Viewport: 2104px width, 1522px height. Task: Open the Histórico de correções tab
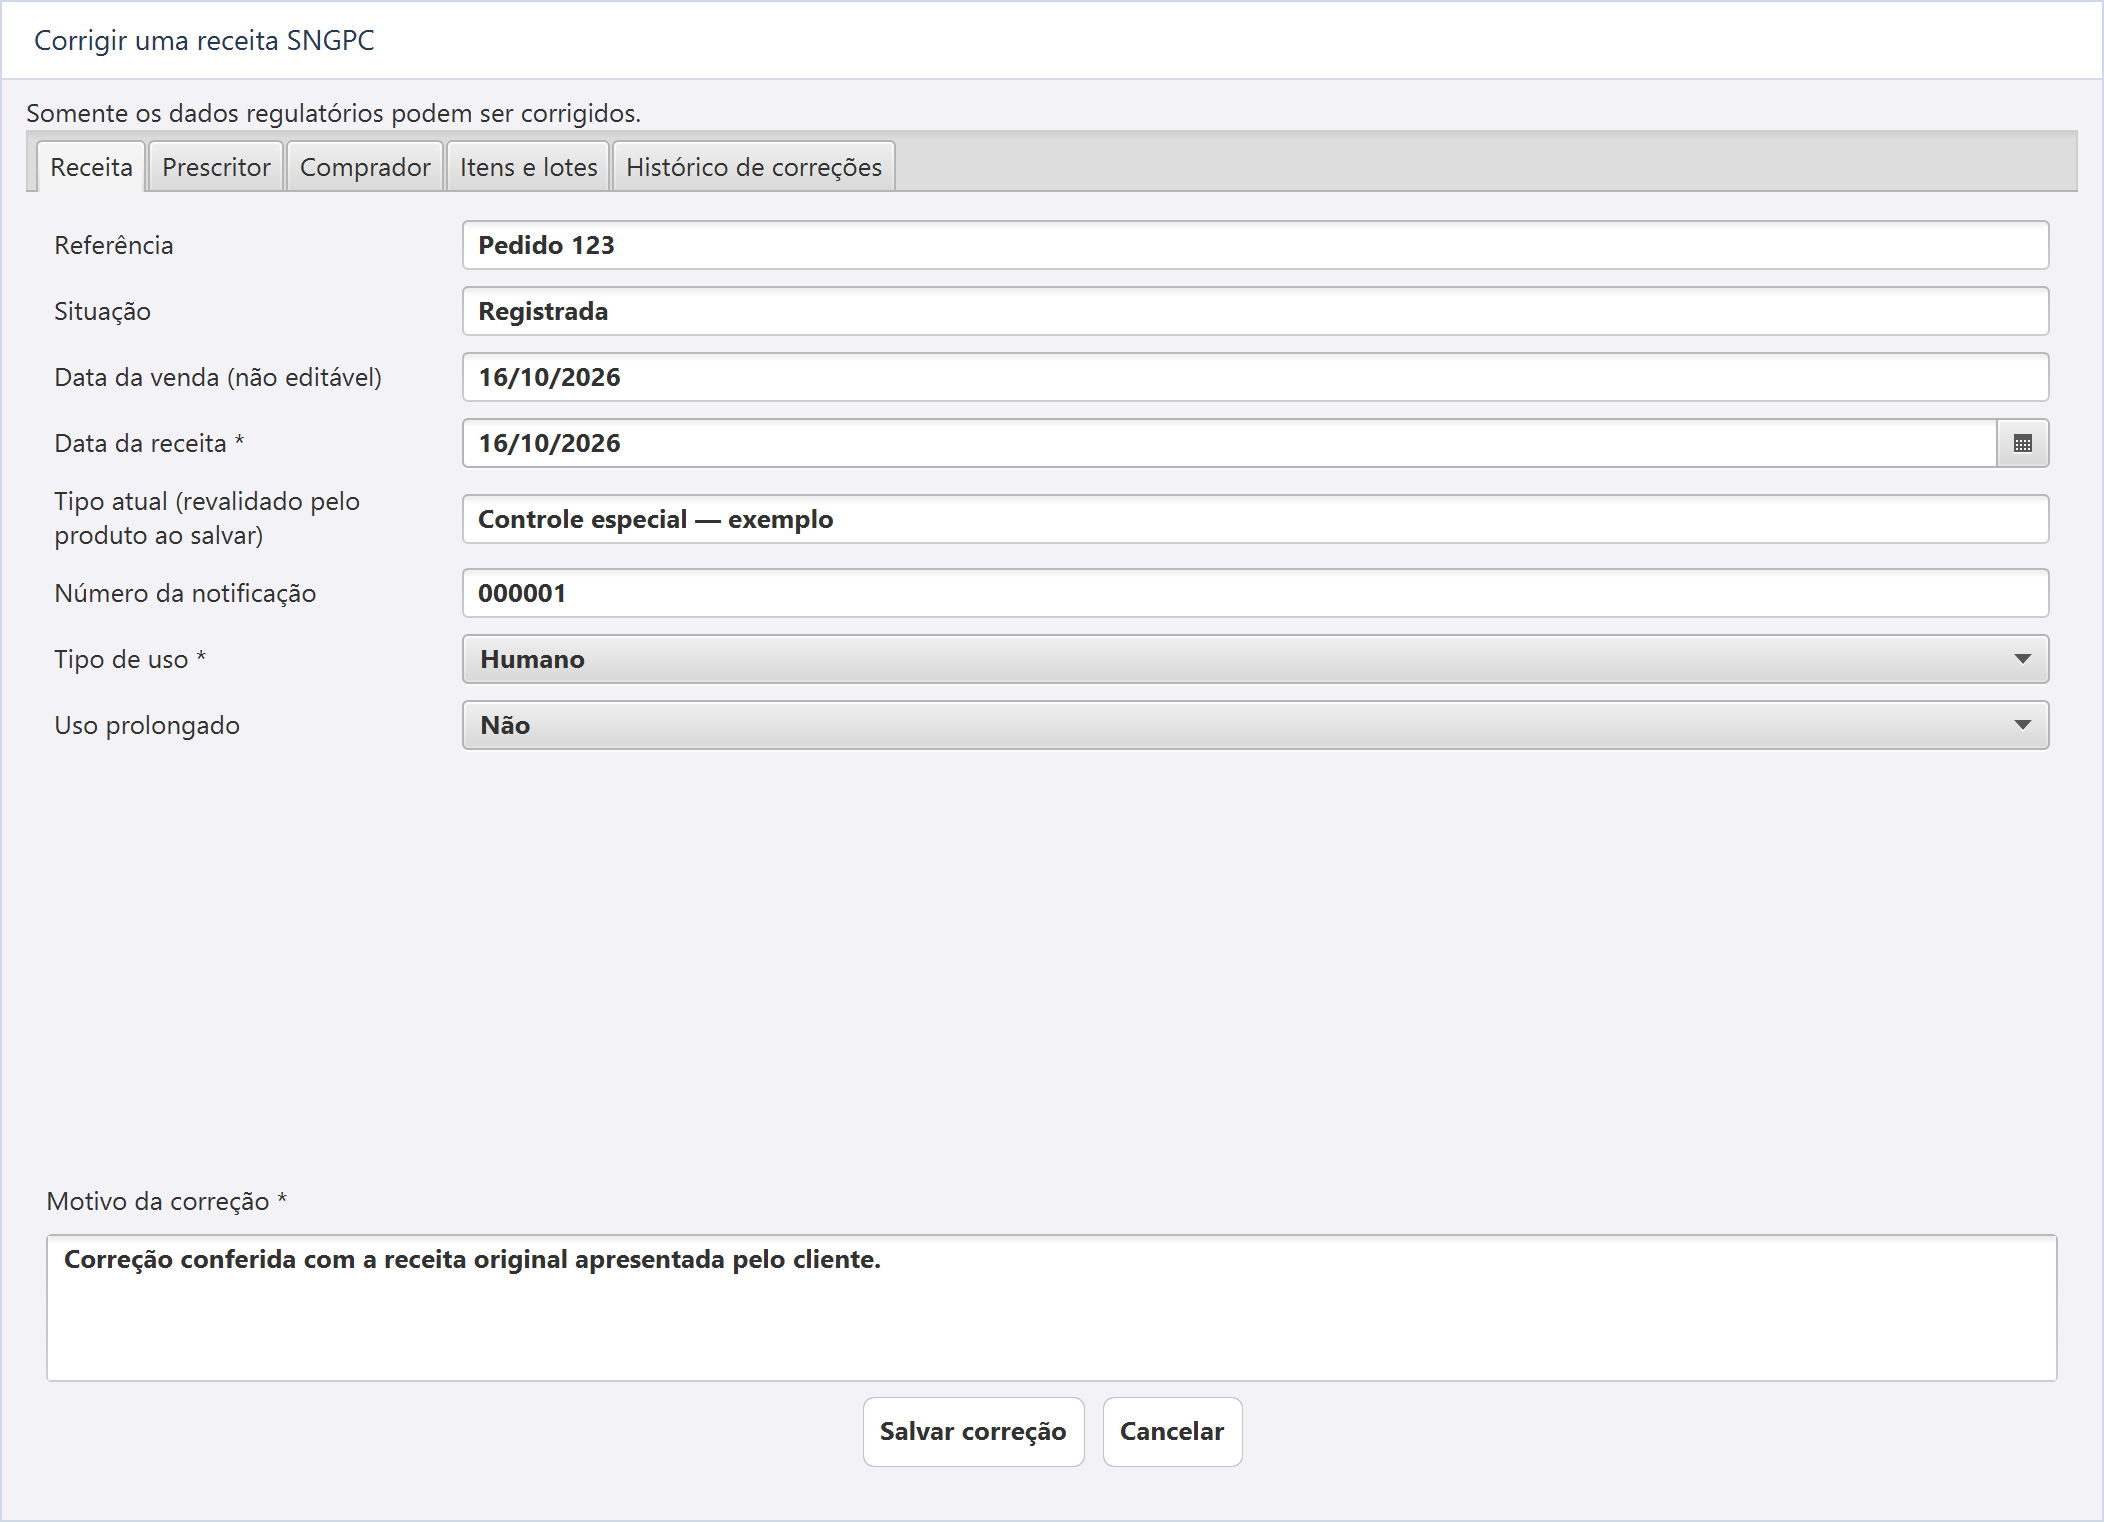pyautogui.click(x=754, y=167)
